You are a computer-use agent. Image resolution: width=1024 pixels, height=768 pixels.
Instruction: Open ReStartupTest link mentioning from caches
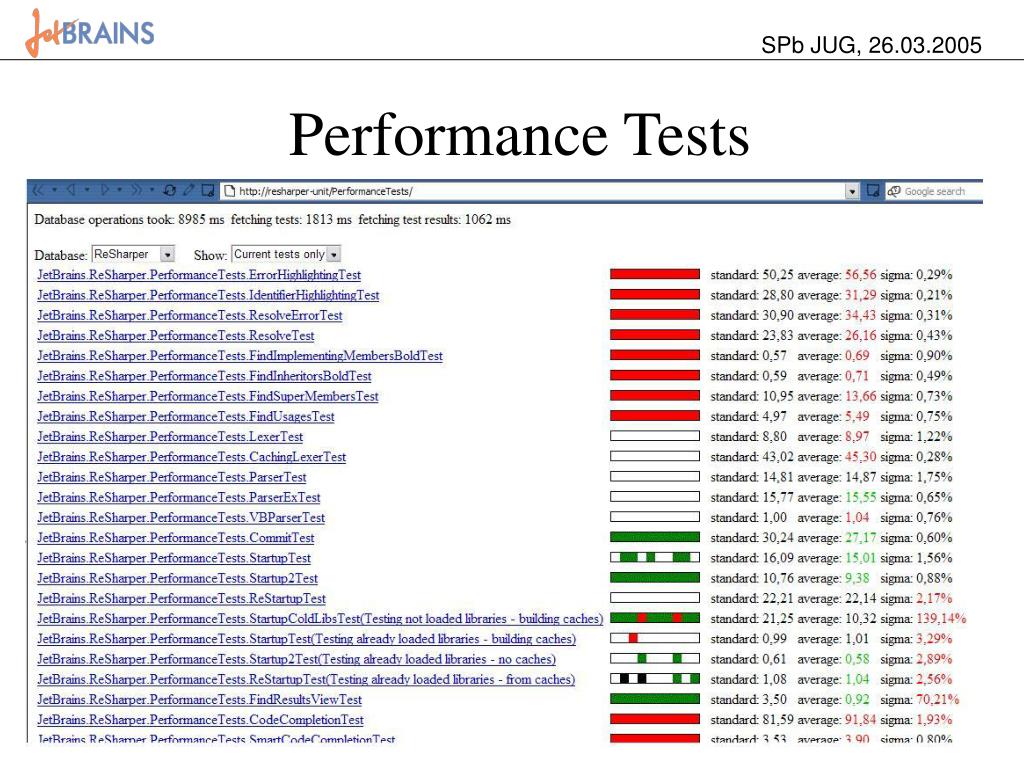[306, 680]
